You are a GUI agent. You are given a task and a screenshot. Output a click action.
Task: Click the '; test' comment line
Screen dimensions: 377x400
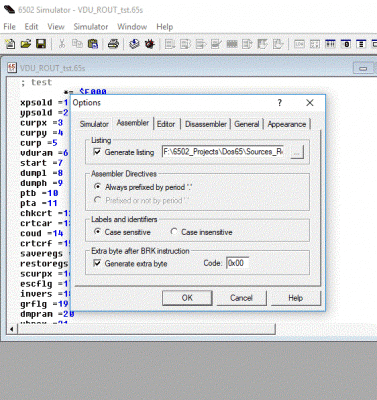(x=36, y=82)
